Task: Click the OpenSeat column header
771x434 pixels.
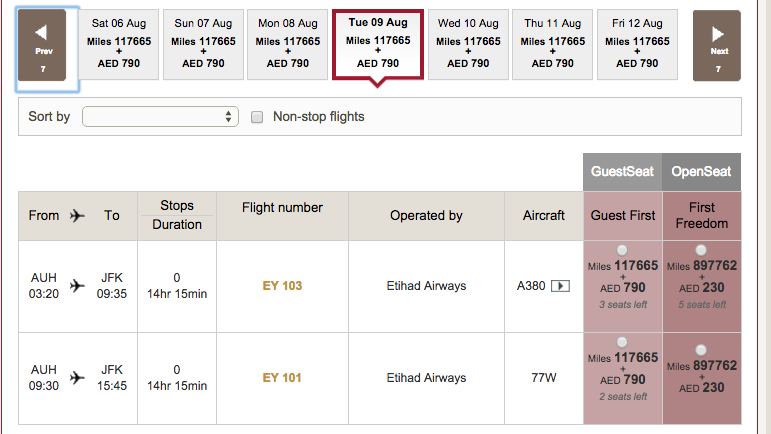Action: [x=702, y=172]
